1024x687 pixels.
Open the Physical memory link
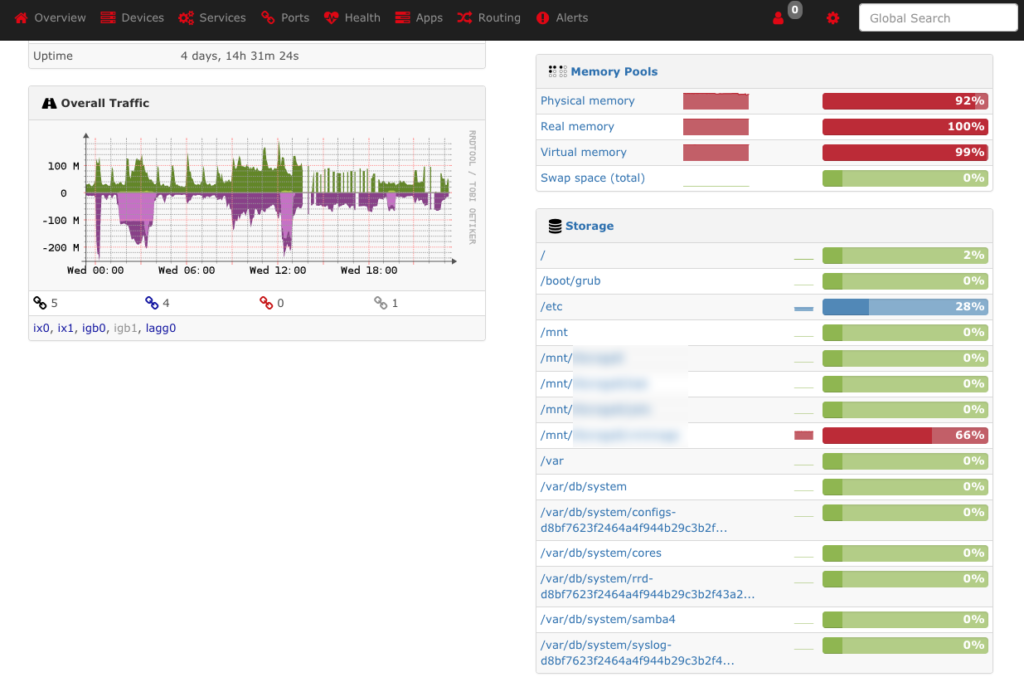587,101
